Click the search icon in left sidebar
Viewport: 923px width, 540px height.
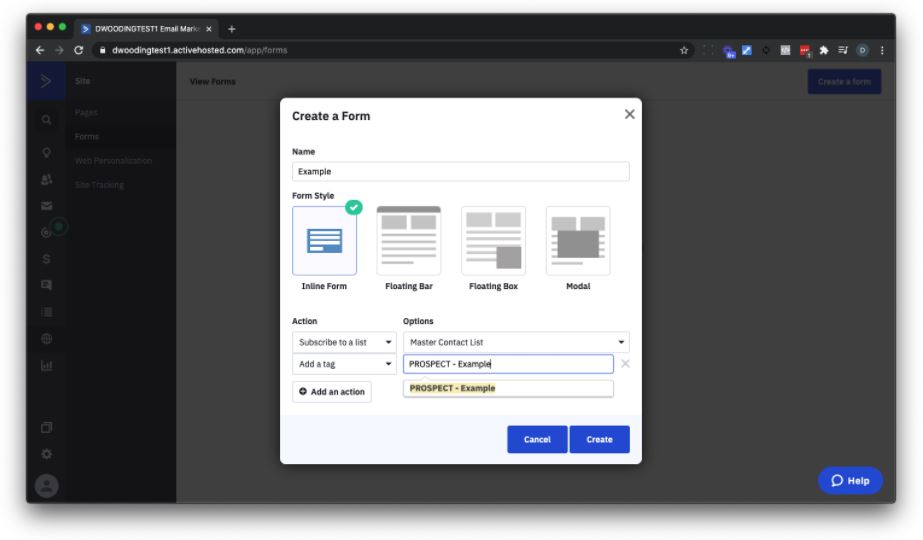(47, 120)
